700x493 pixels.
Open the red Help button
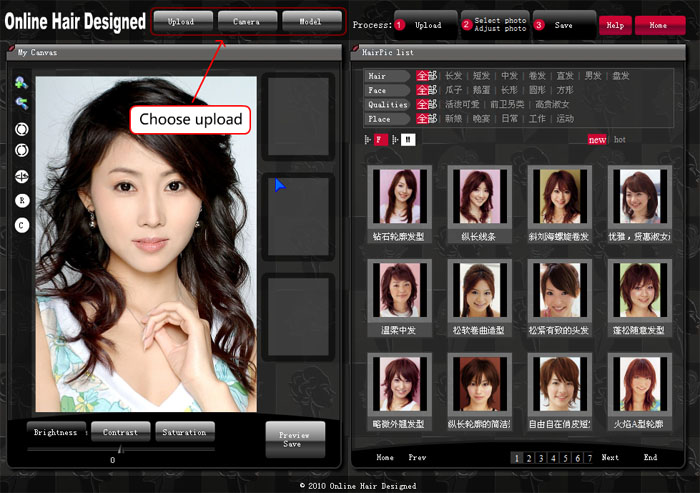click(x=615, y=25)
